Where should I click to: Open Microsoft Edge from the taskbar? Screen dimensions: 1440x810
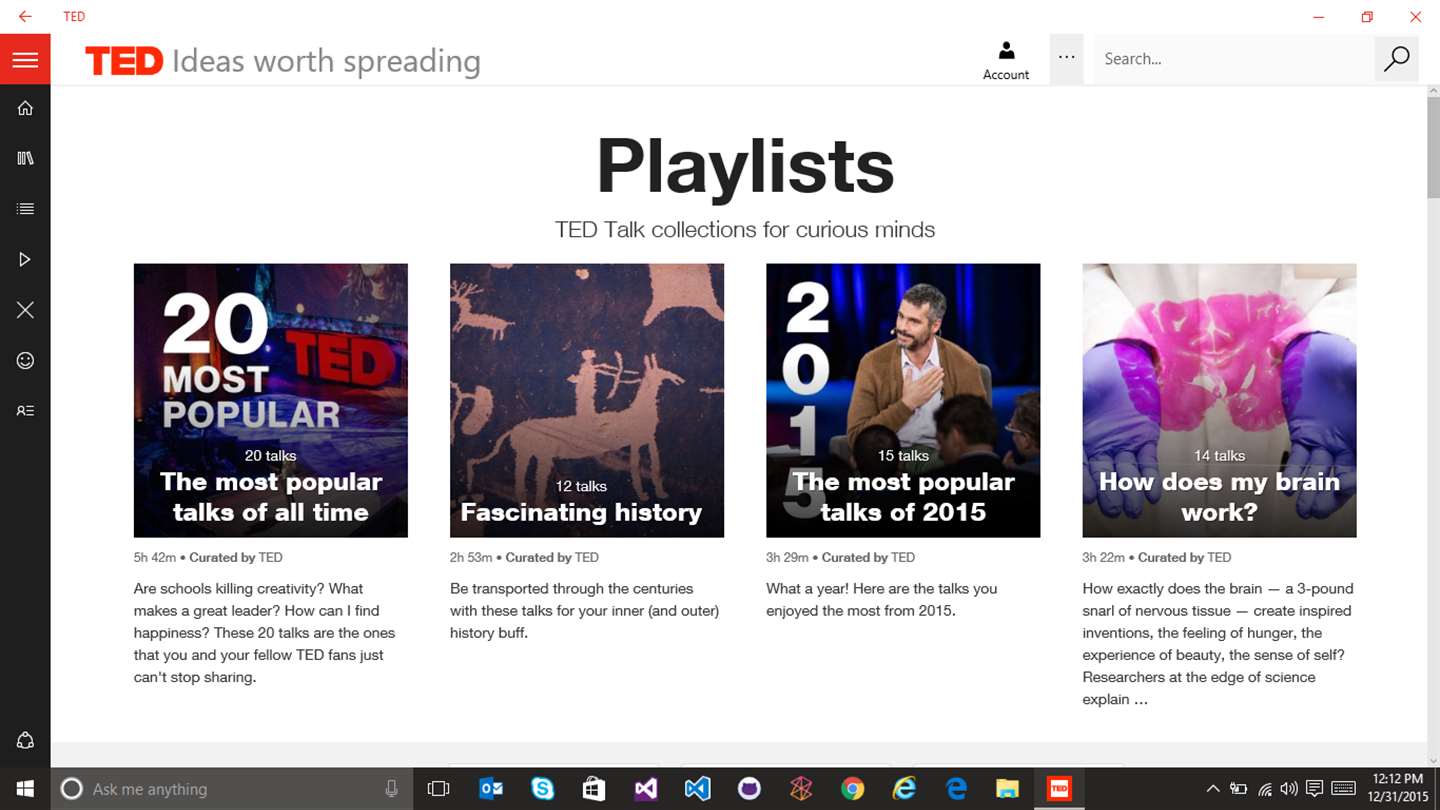956,789
